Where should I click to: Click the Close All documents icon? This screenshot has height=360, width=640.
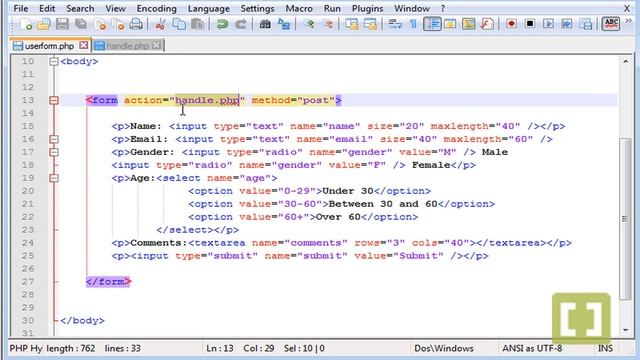tap(118, 24)
